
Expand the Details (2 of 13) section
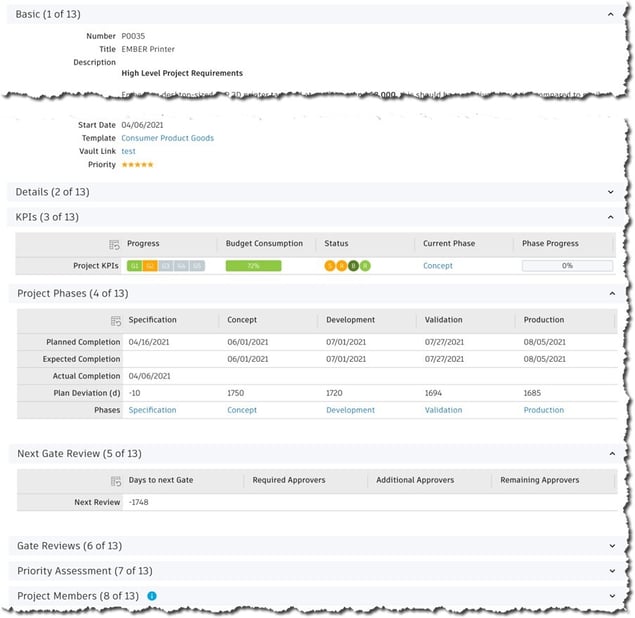click(610, 192)
